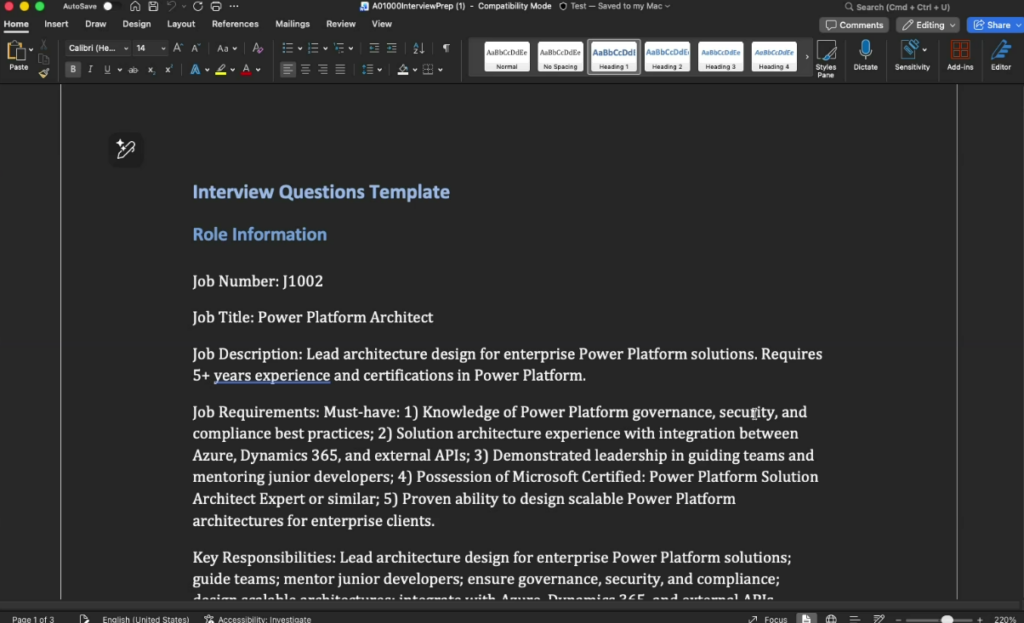Click the Comments button

coord(853,25)
